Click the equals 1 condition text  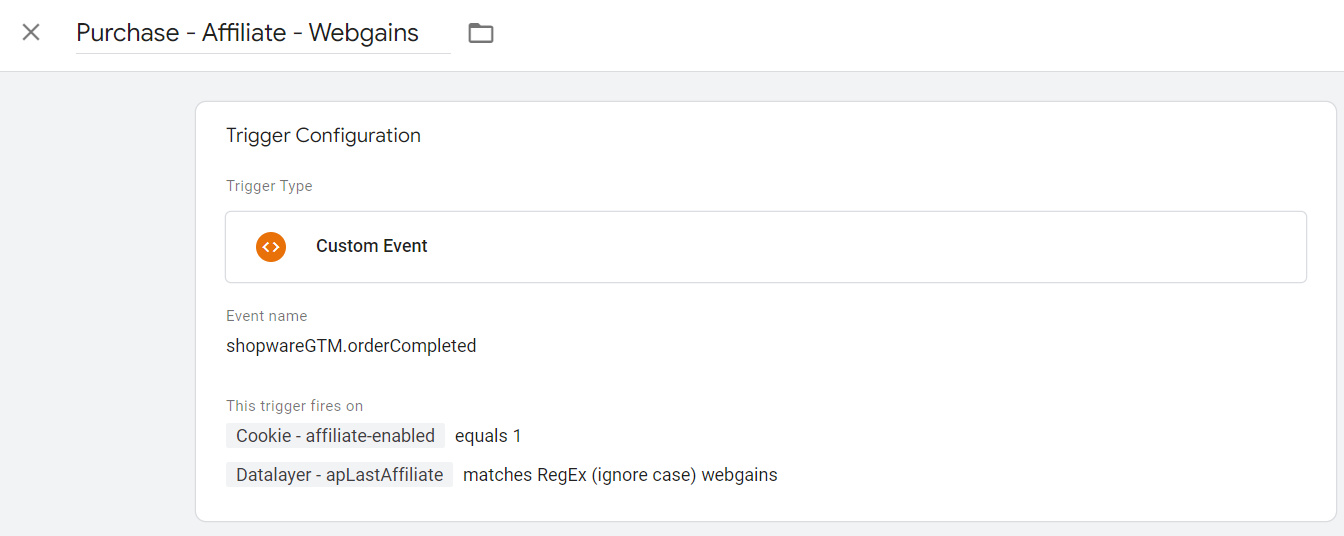coord(488,436)
